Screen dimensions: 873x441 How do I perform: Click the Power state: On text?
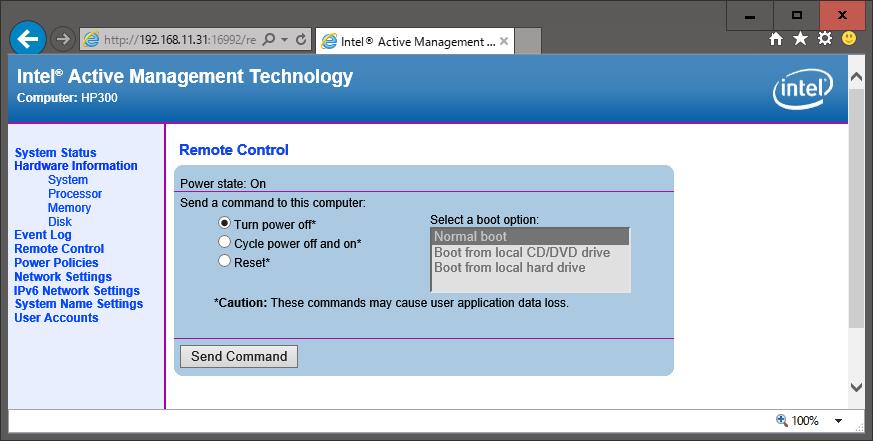click(223, 184)
